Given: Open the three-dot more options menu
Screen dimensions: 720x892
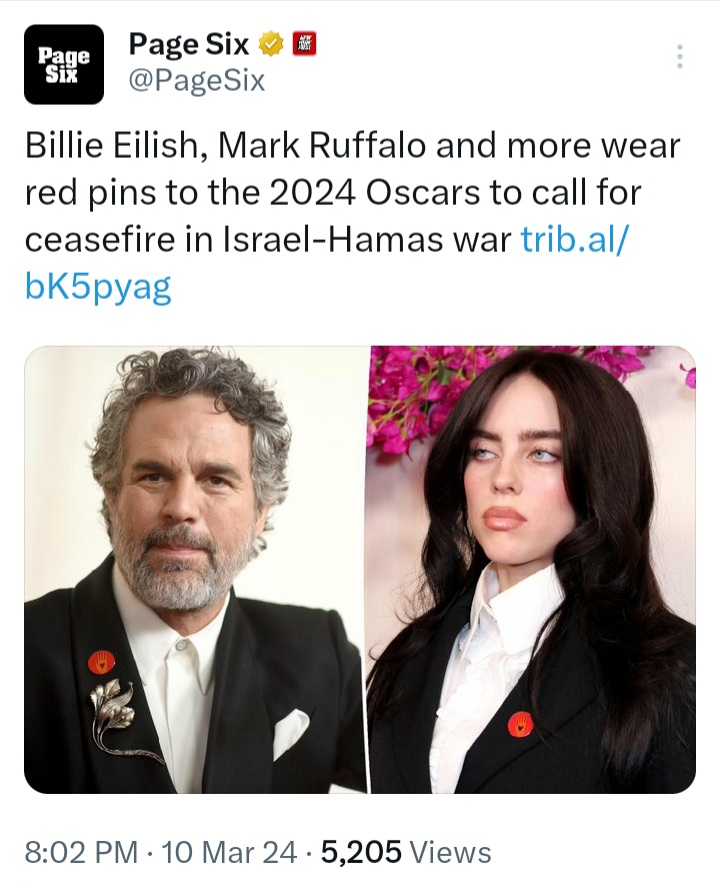Looking at the screenshot, I should point(679,56).
